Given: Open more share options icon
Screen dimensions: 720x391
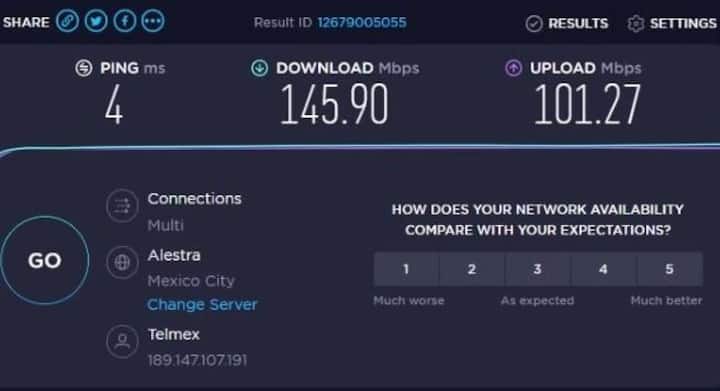Looking at the screenshot, I should [x=153, y=21].
